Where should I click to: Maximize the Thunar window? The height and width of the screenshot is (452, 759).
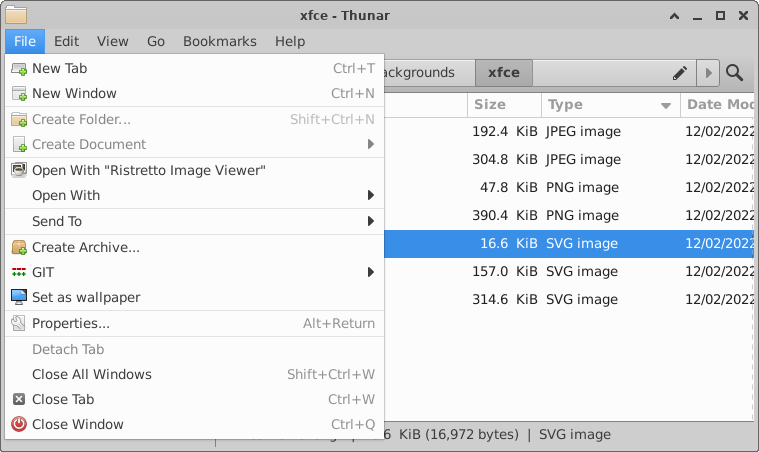click(x=720, y=15)
